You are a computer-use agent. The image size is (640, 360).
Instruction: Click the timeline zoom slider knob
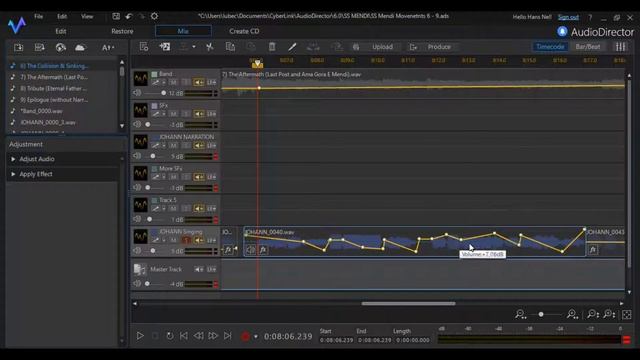tap(541, 314)
